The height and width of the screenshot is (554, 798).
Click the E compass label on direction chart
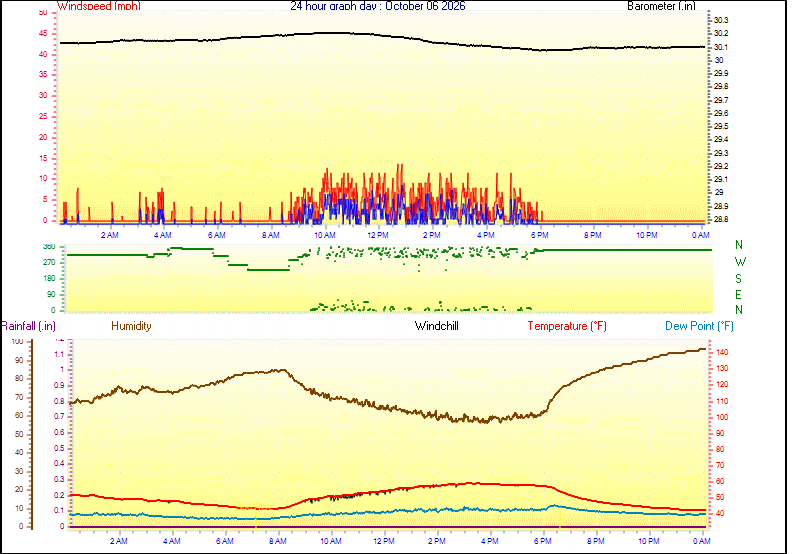click(738, 295)
